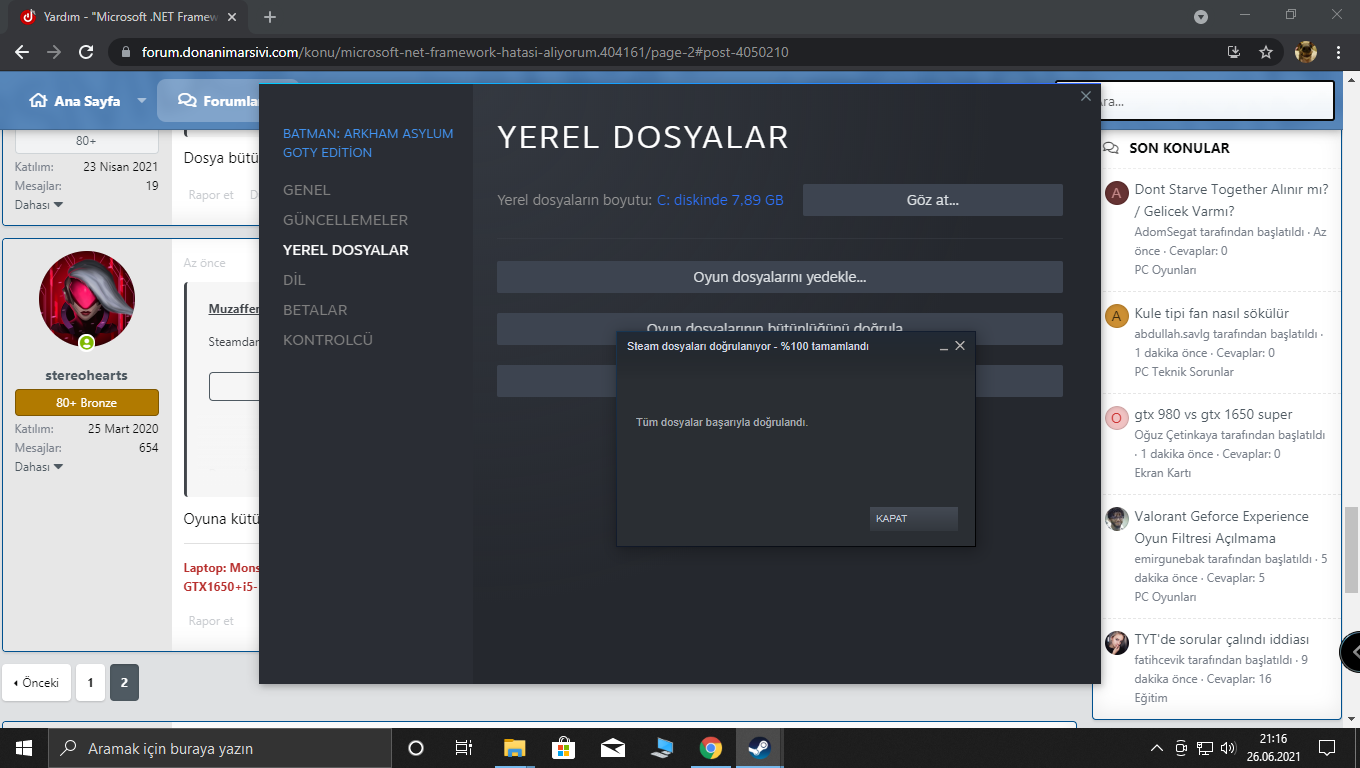Click the Göz at... button
This screenshot has width=1360, height=768.
coord(932,200)
